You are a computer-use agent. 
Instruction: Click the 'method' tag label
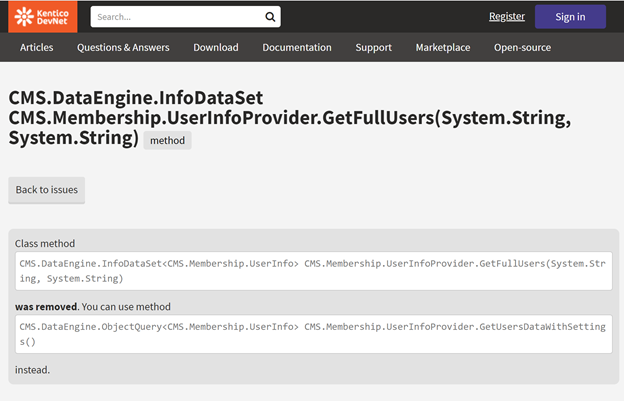(168, 140)
